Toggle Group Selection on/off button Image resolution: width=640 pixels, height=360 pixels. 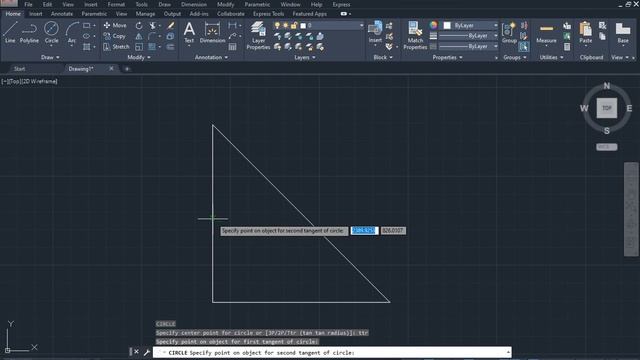coord(524,47)
